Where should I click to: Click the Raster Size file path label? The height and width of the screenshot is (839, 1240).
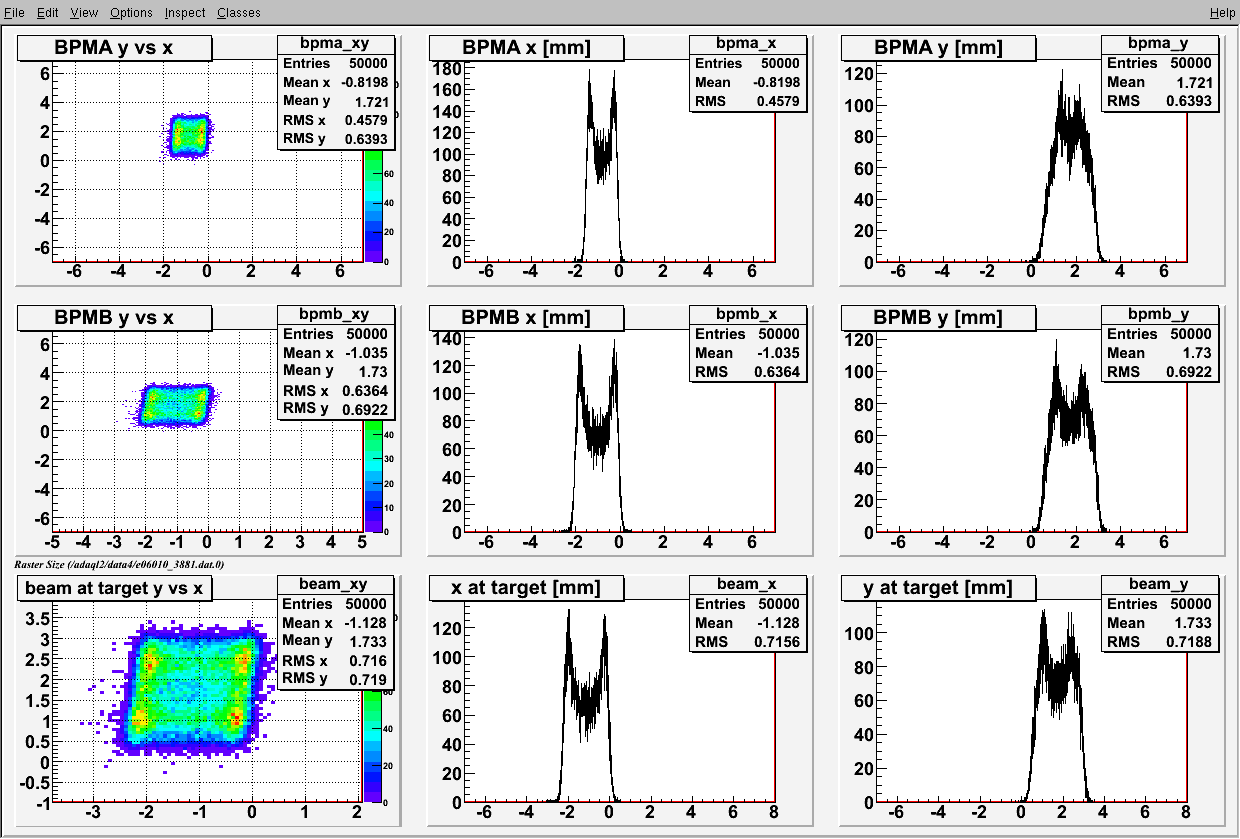120,564
